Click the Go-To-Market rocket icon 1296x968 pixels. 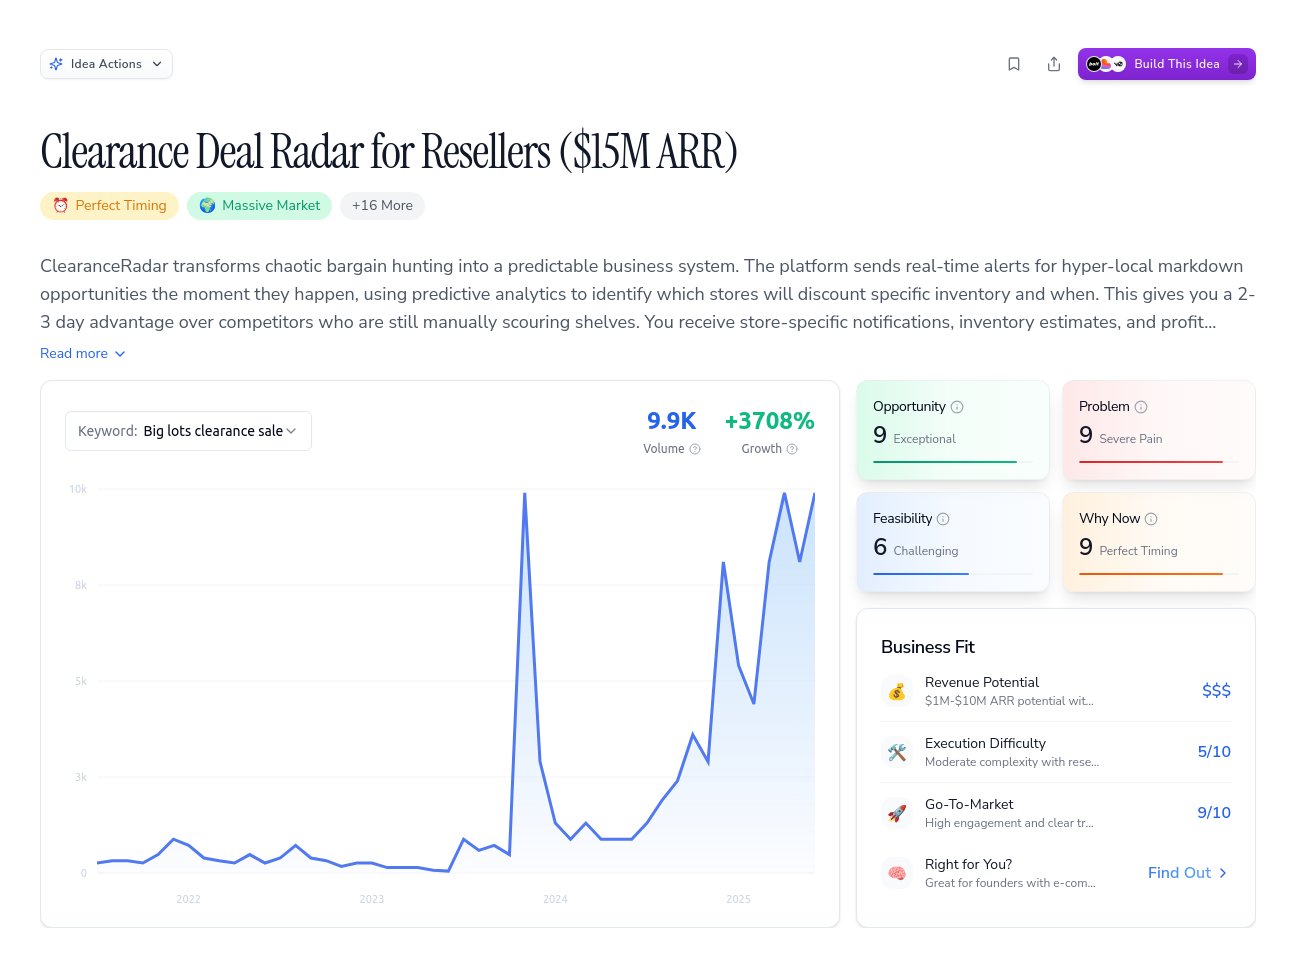tap(897, 813)
